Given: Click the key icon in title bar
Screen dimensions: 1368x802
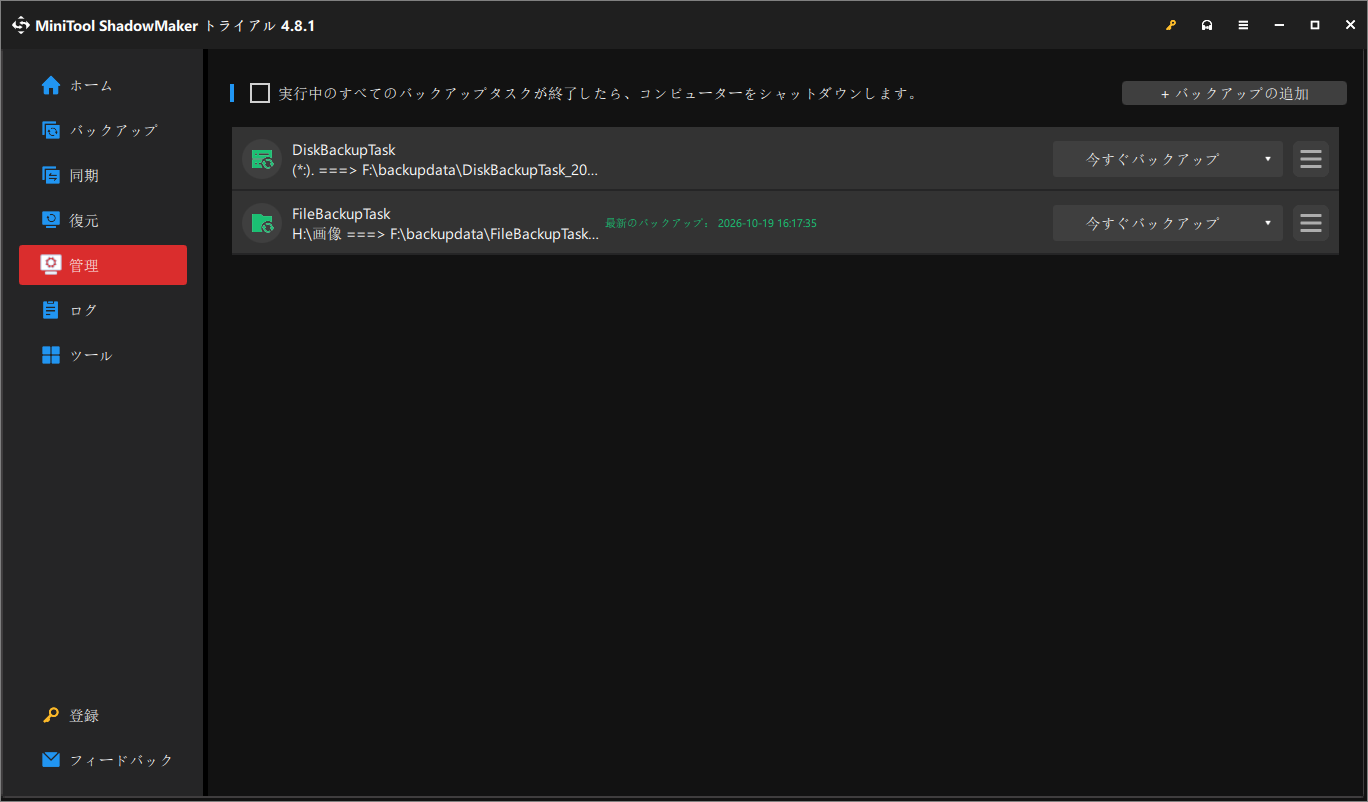Looking at the screenshot, I should (1171, 25).
